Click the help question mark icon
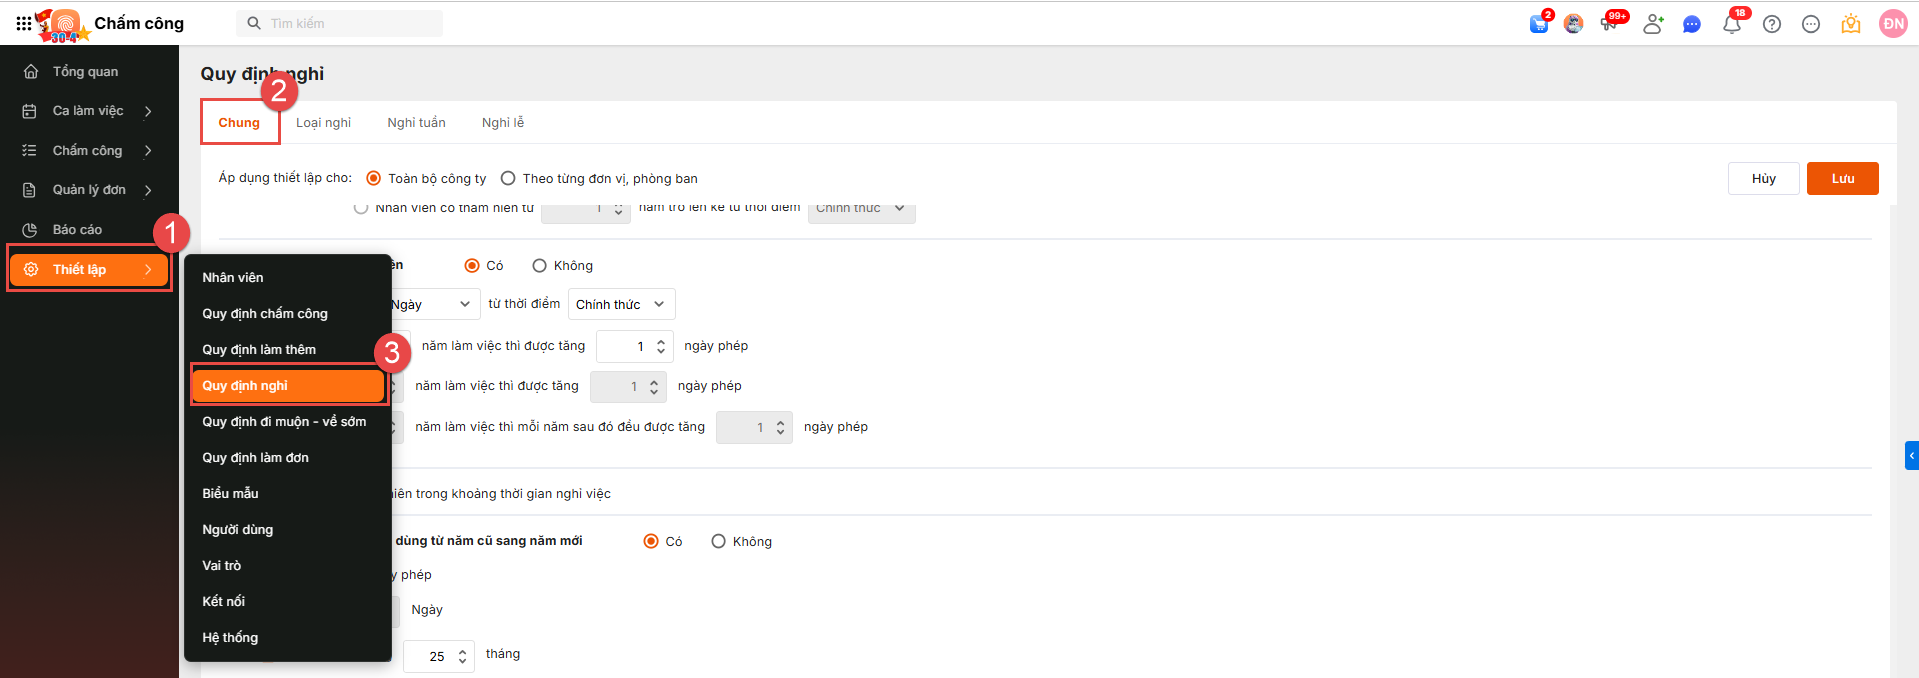This screenshot has width=1919, height=678. coord(1772,24)
